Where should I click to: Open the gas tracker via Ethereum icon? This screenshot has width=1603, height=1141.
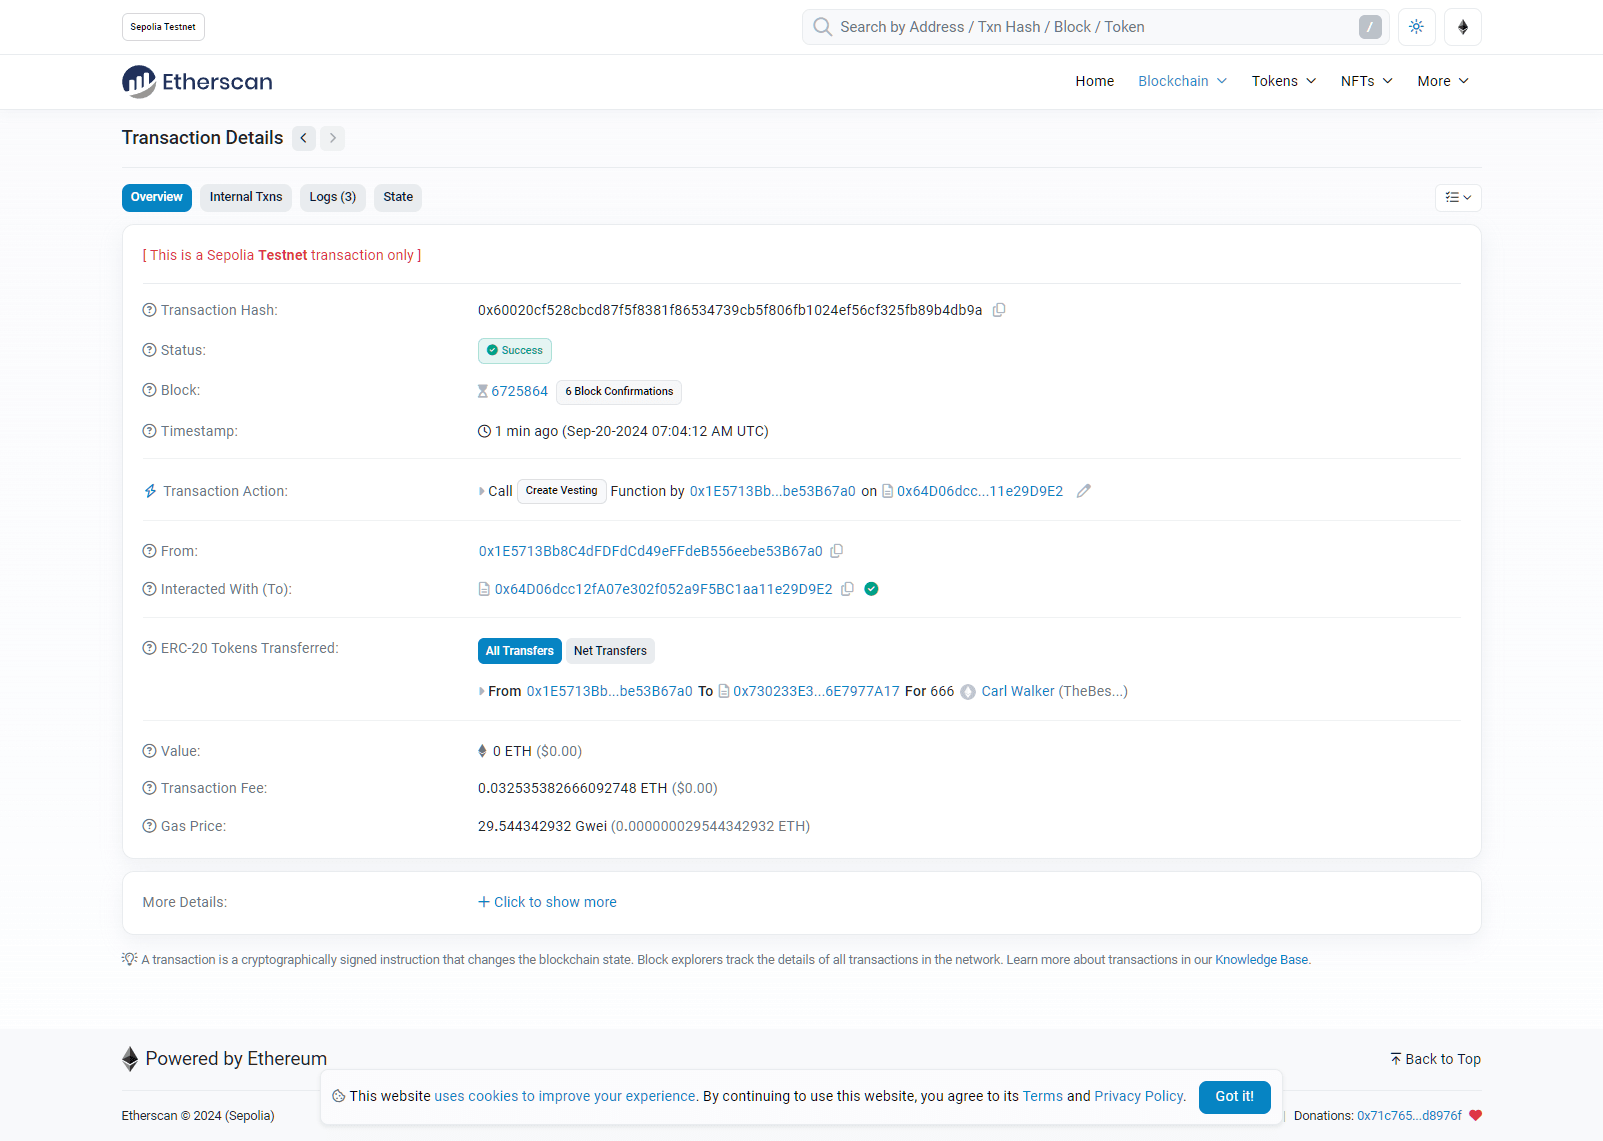[1462, 27]
